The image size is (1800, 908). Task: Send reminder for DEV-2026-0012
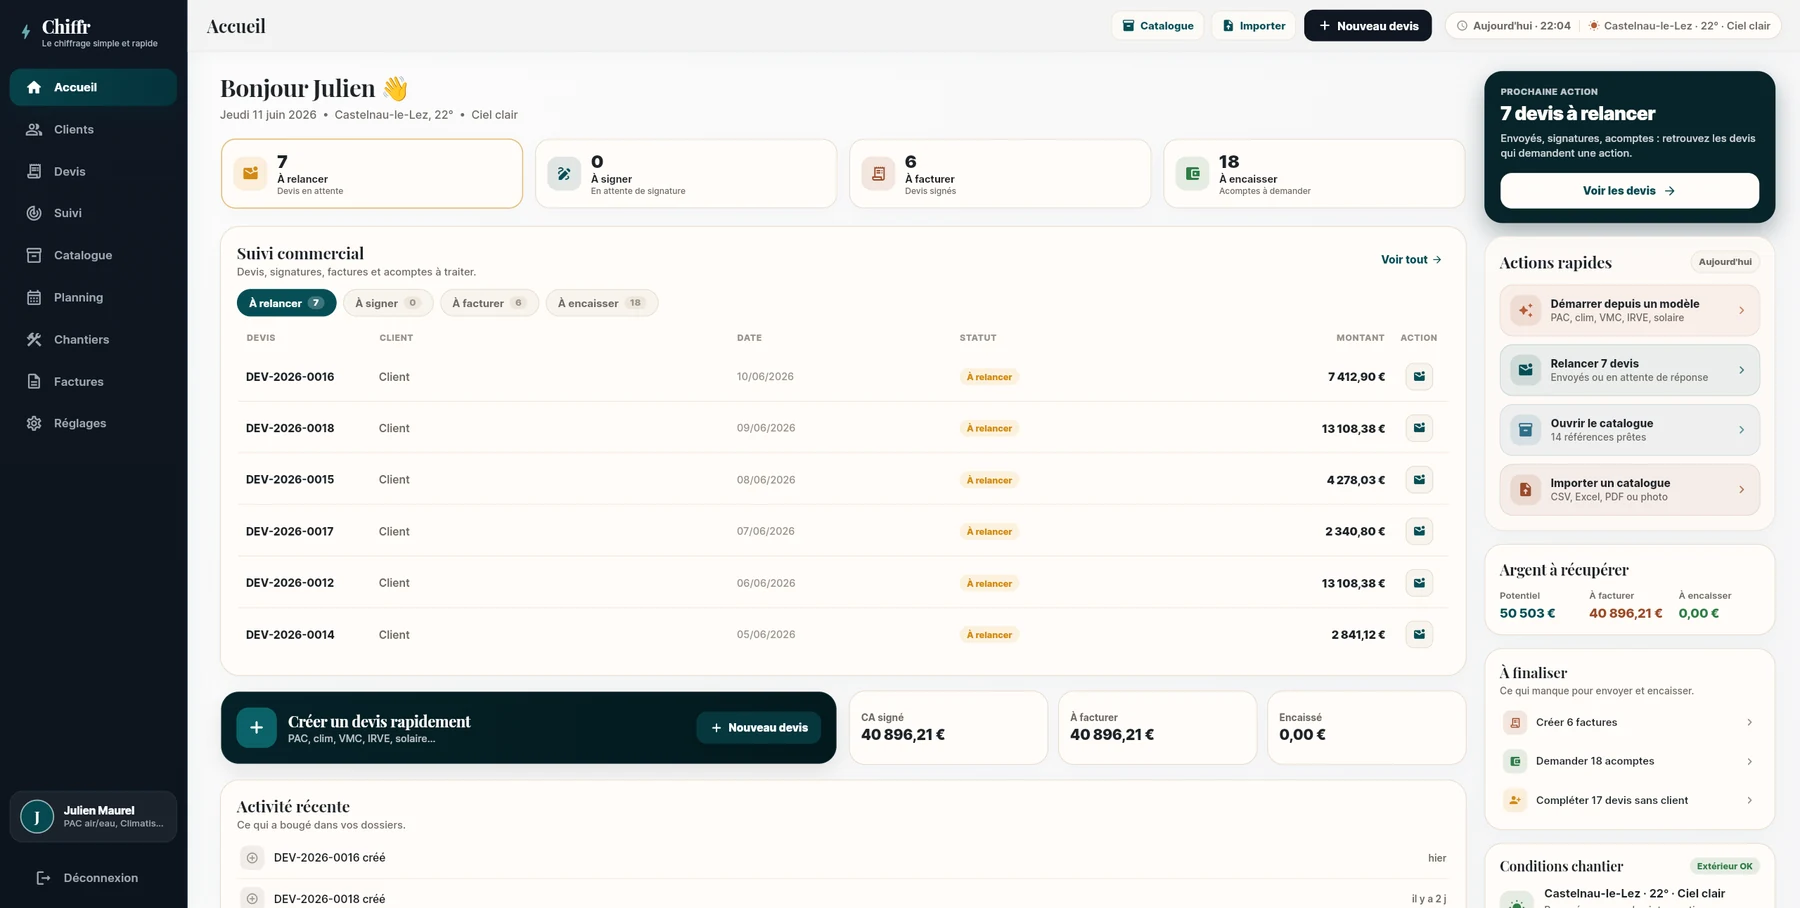tap(1419, 583)
